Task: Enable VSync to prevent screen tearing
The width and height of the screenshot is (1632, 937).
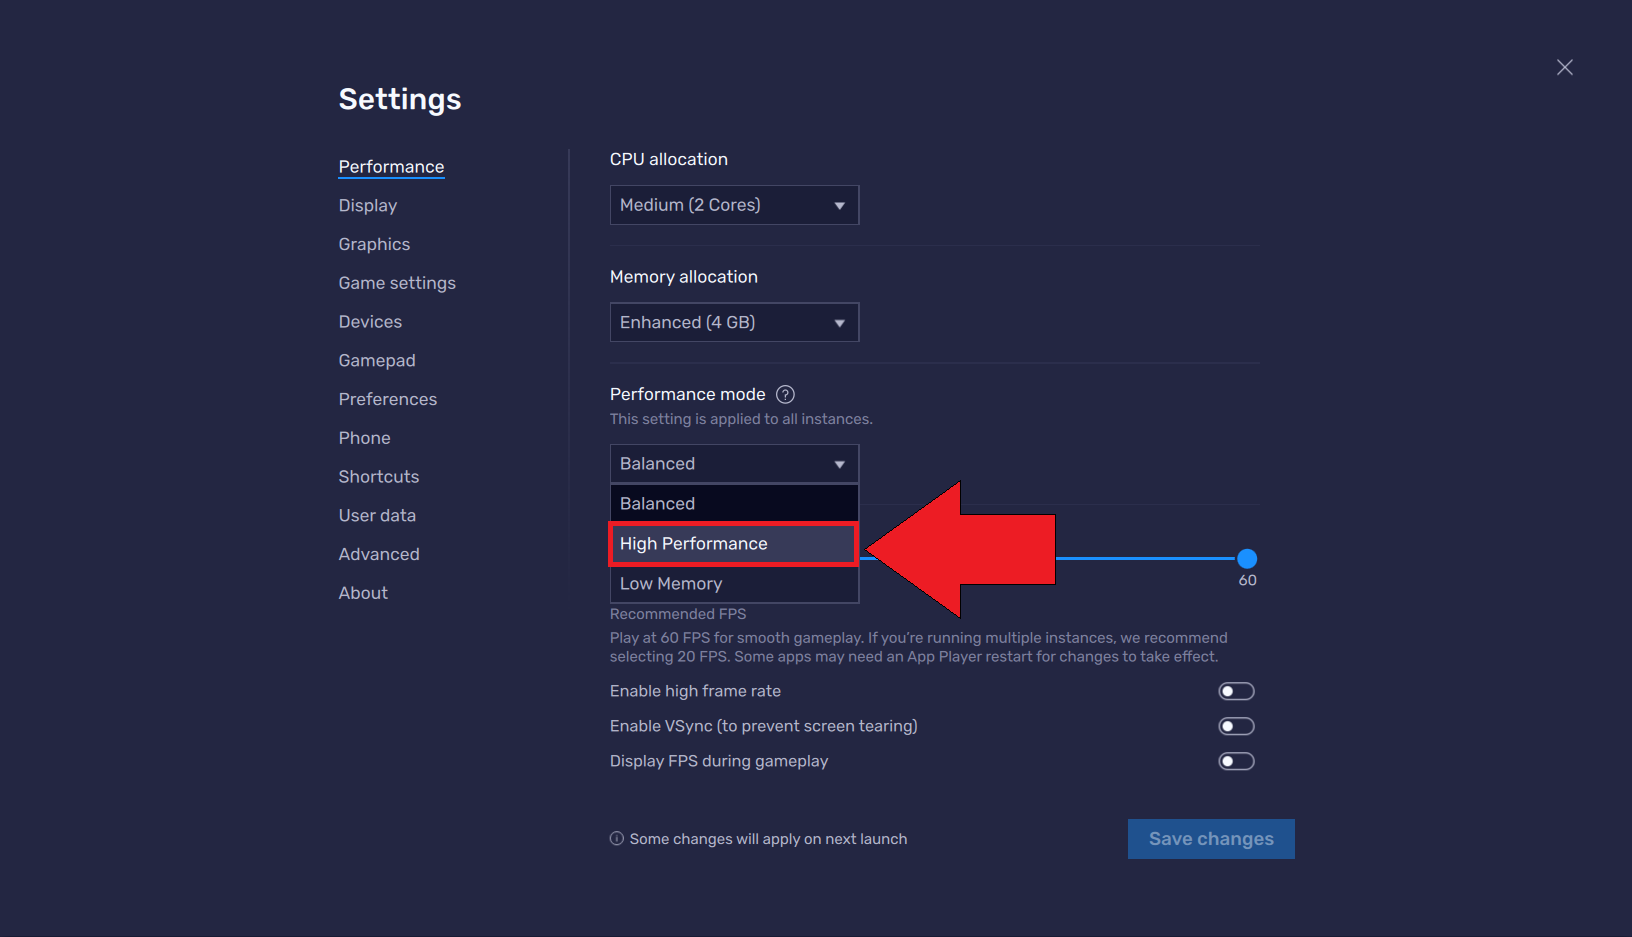Action: [1235, 726]
